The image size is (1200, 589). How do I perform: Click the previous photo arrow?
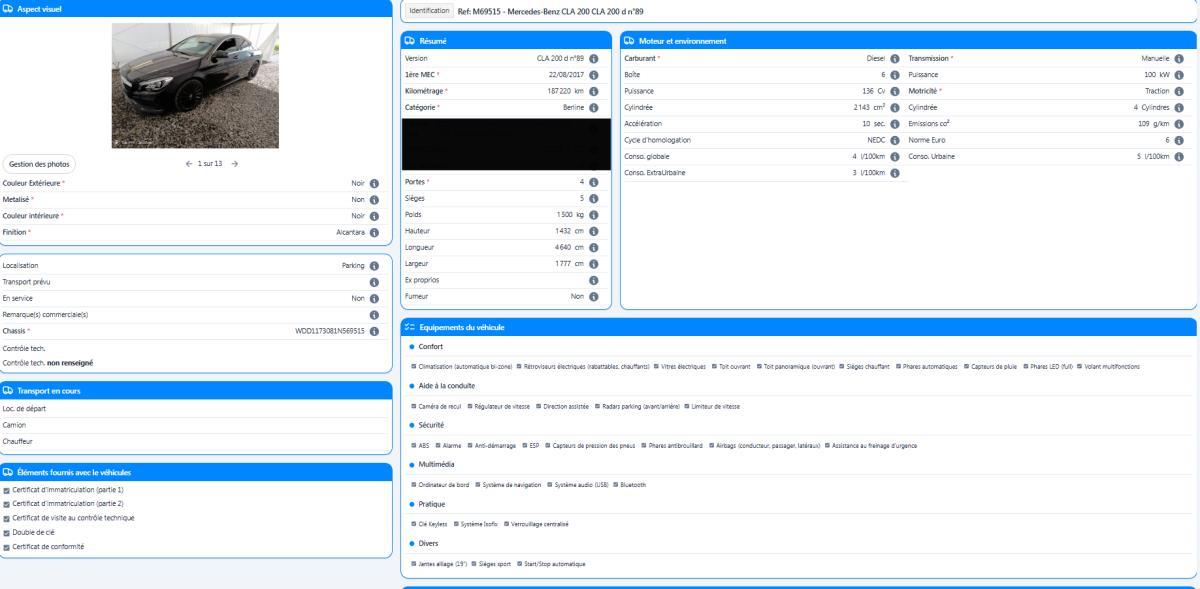pyautogui.click(x=188, y=164)
